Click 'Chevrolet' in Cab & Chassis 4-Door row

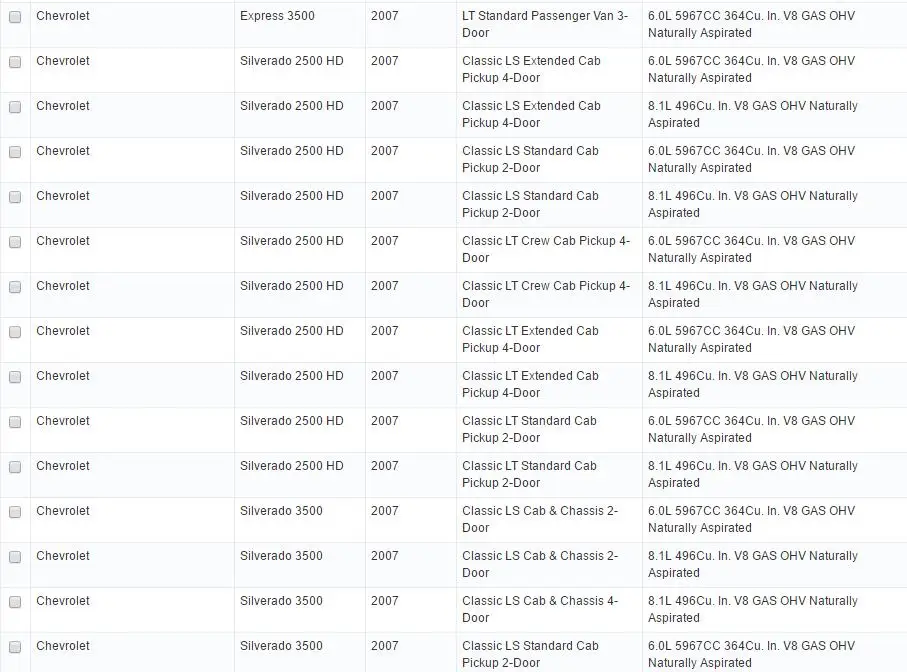coord(62,601)
